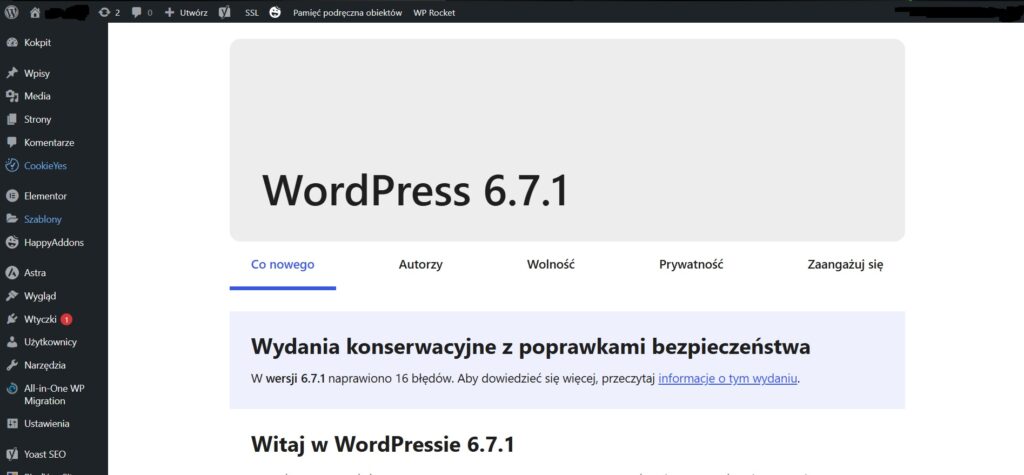
Task: Open the Wtyczki plugins menu
Action: tap(40, 319)
